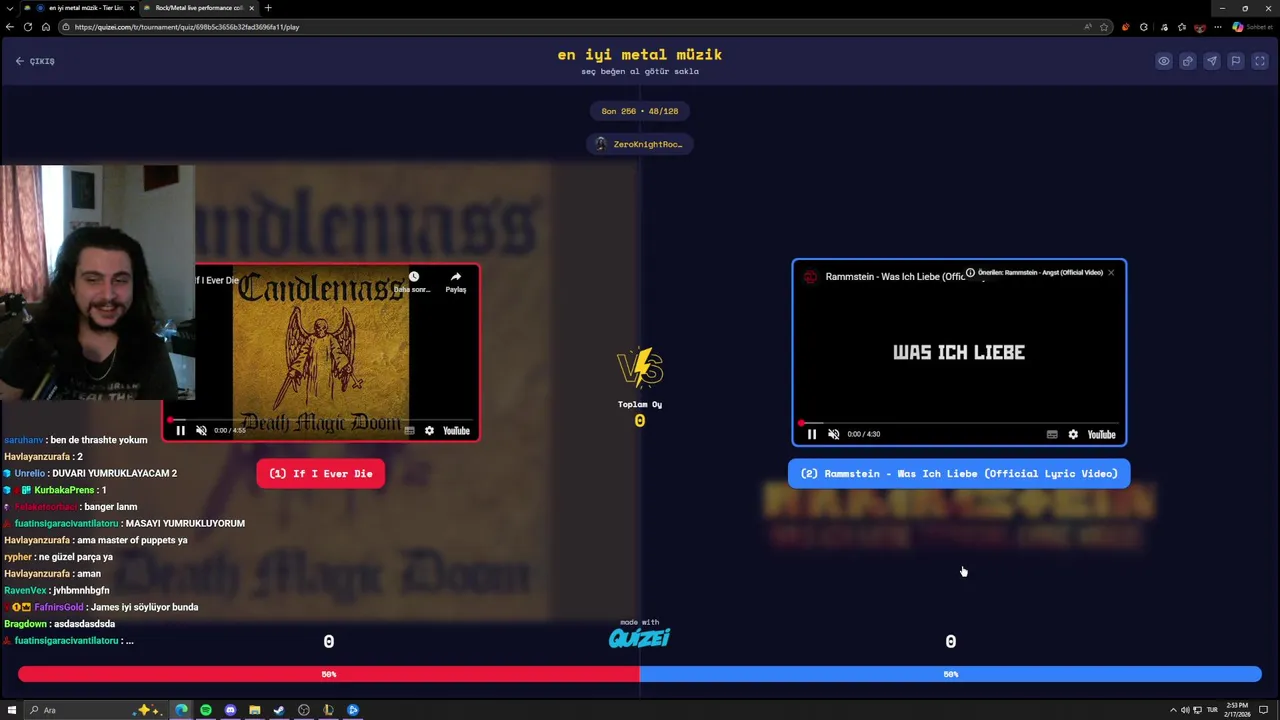Pause the Candlemass video
Screen dimensions: 1280x720
(x=180, y=431)
